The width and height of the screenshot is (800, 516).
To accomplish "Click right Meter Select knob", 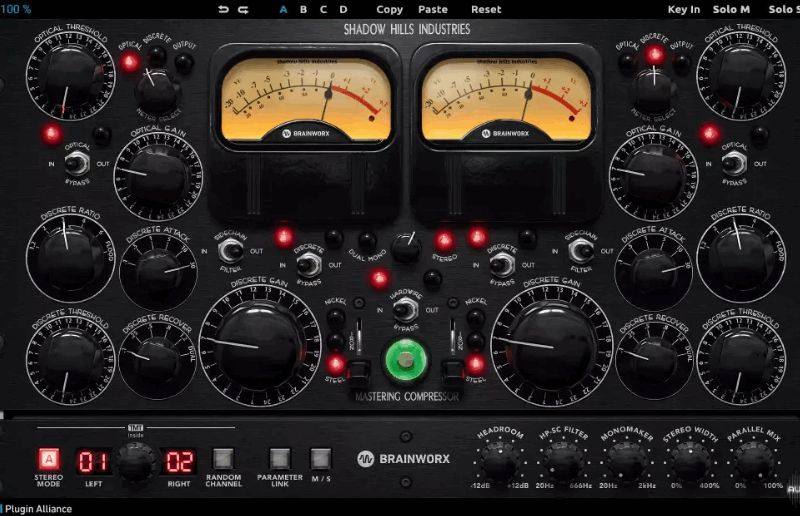I will (654, 93).
